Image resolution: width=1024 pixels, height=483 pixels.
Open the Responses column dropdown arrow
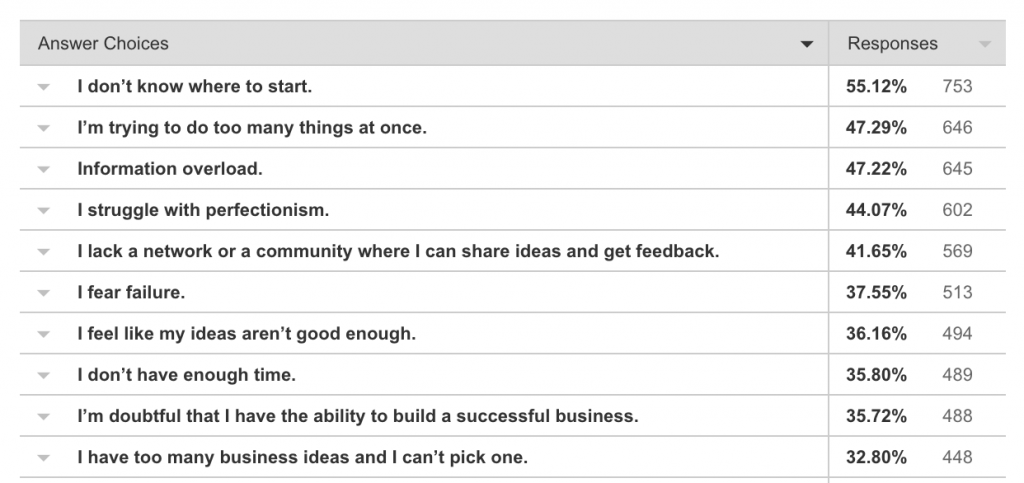(x=985, y=45)
